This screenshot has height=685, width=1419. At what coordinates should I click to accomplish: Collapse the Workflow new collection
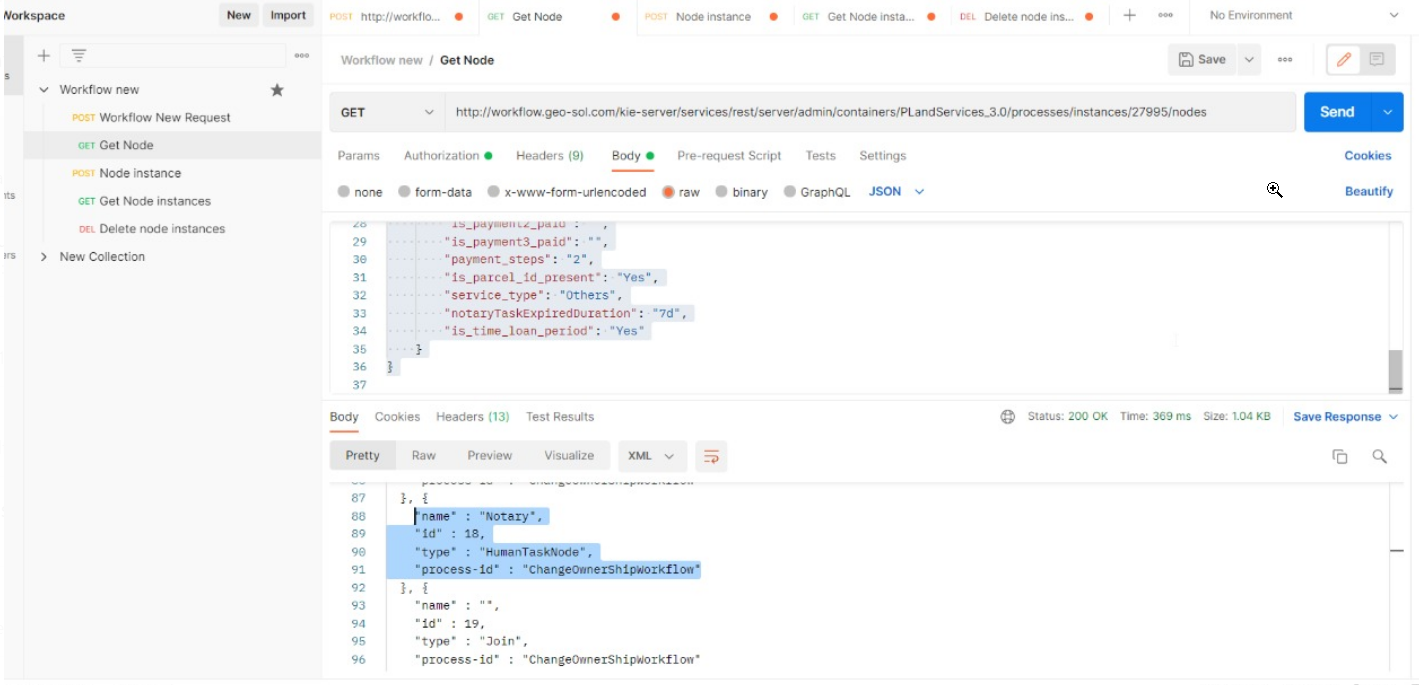pos(44,90)
